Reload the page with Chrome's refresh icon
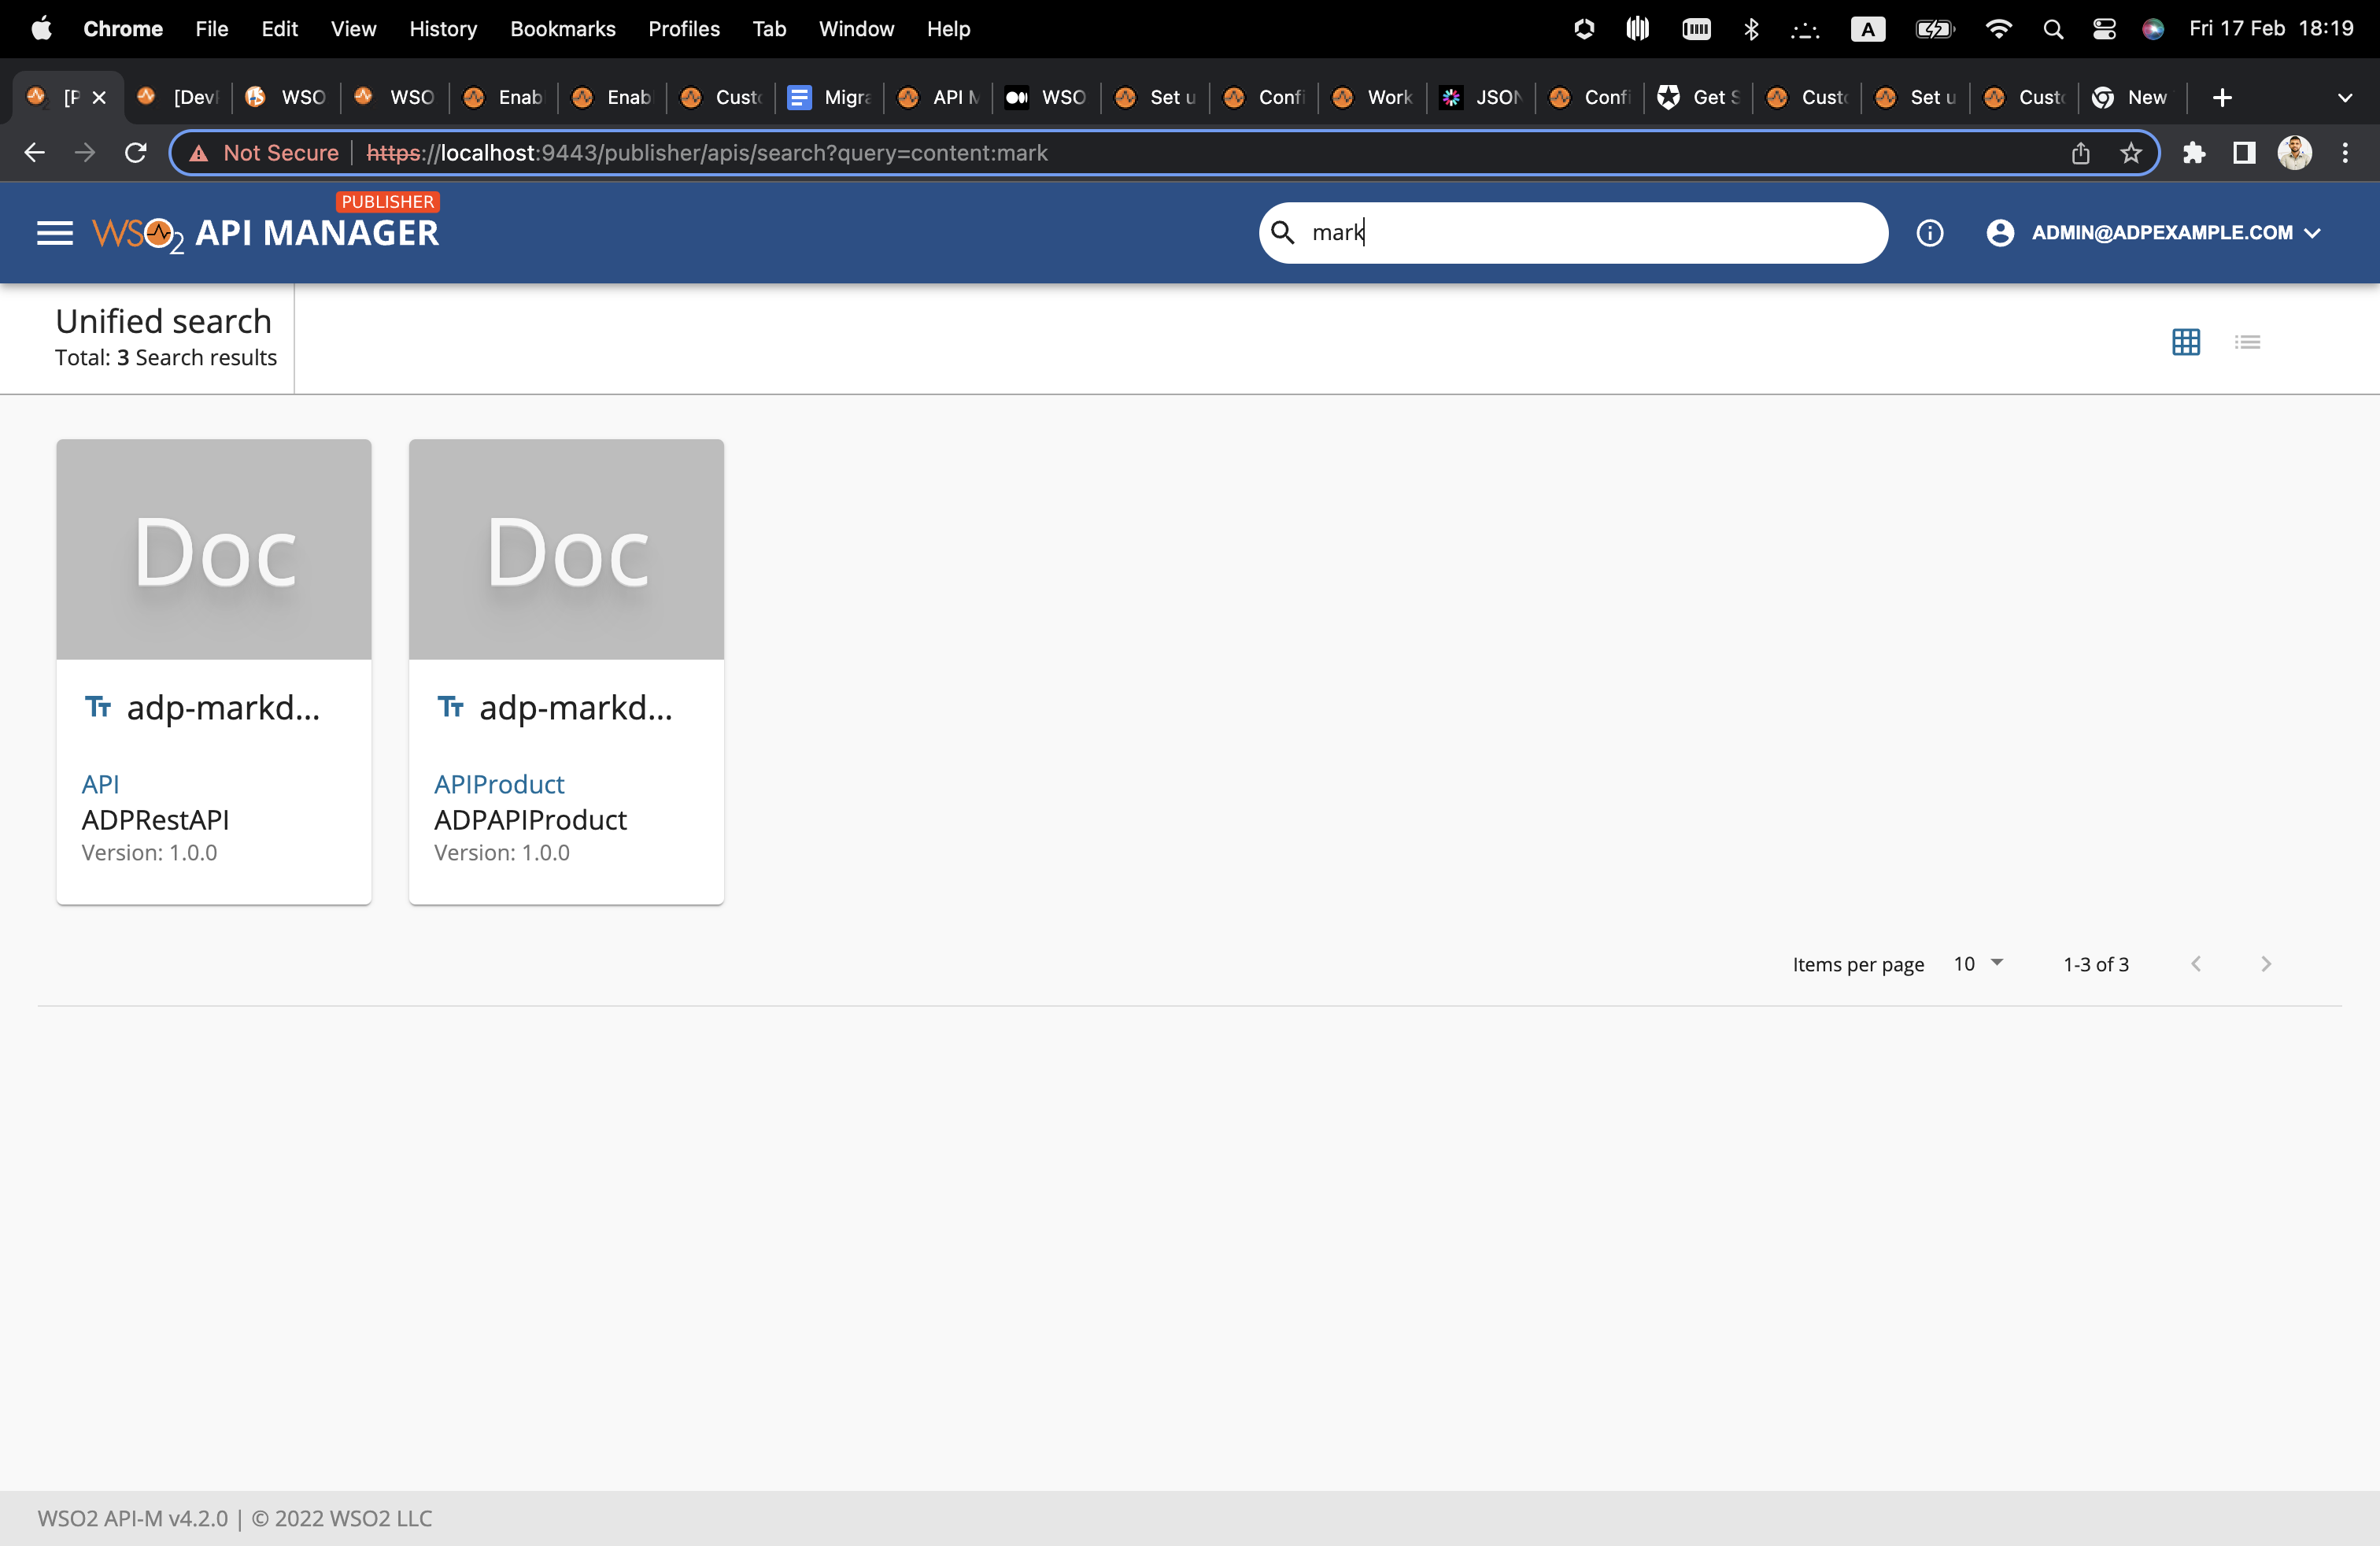The width and height of the screenshot is (2380, 1546). click(135, 152)
